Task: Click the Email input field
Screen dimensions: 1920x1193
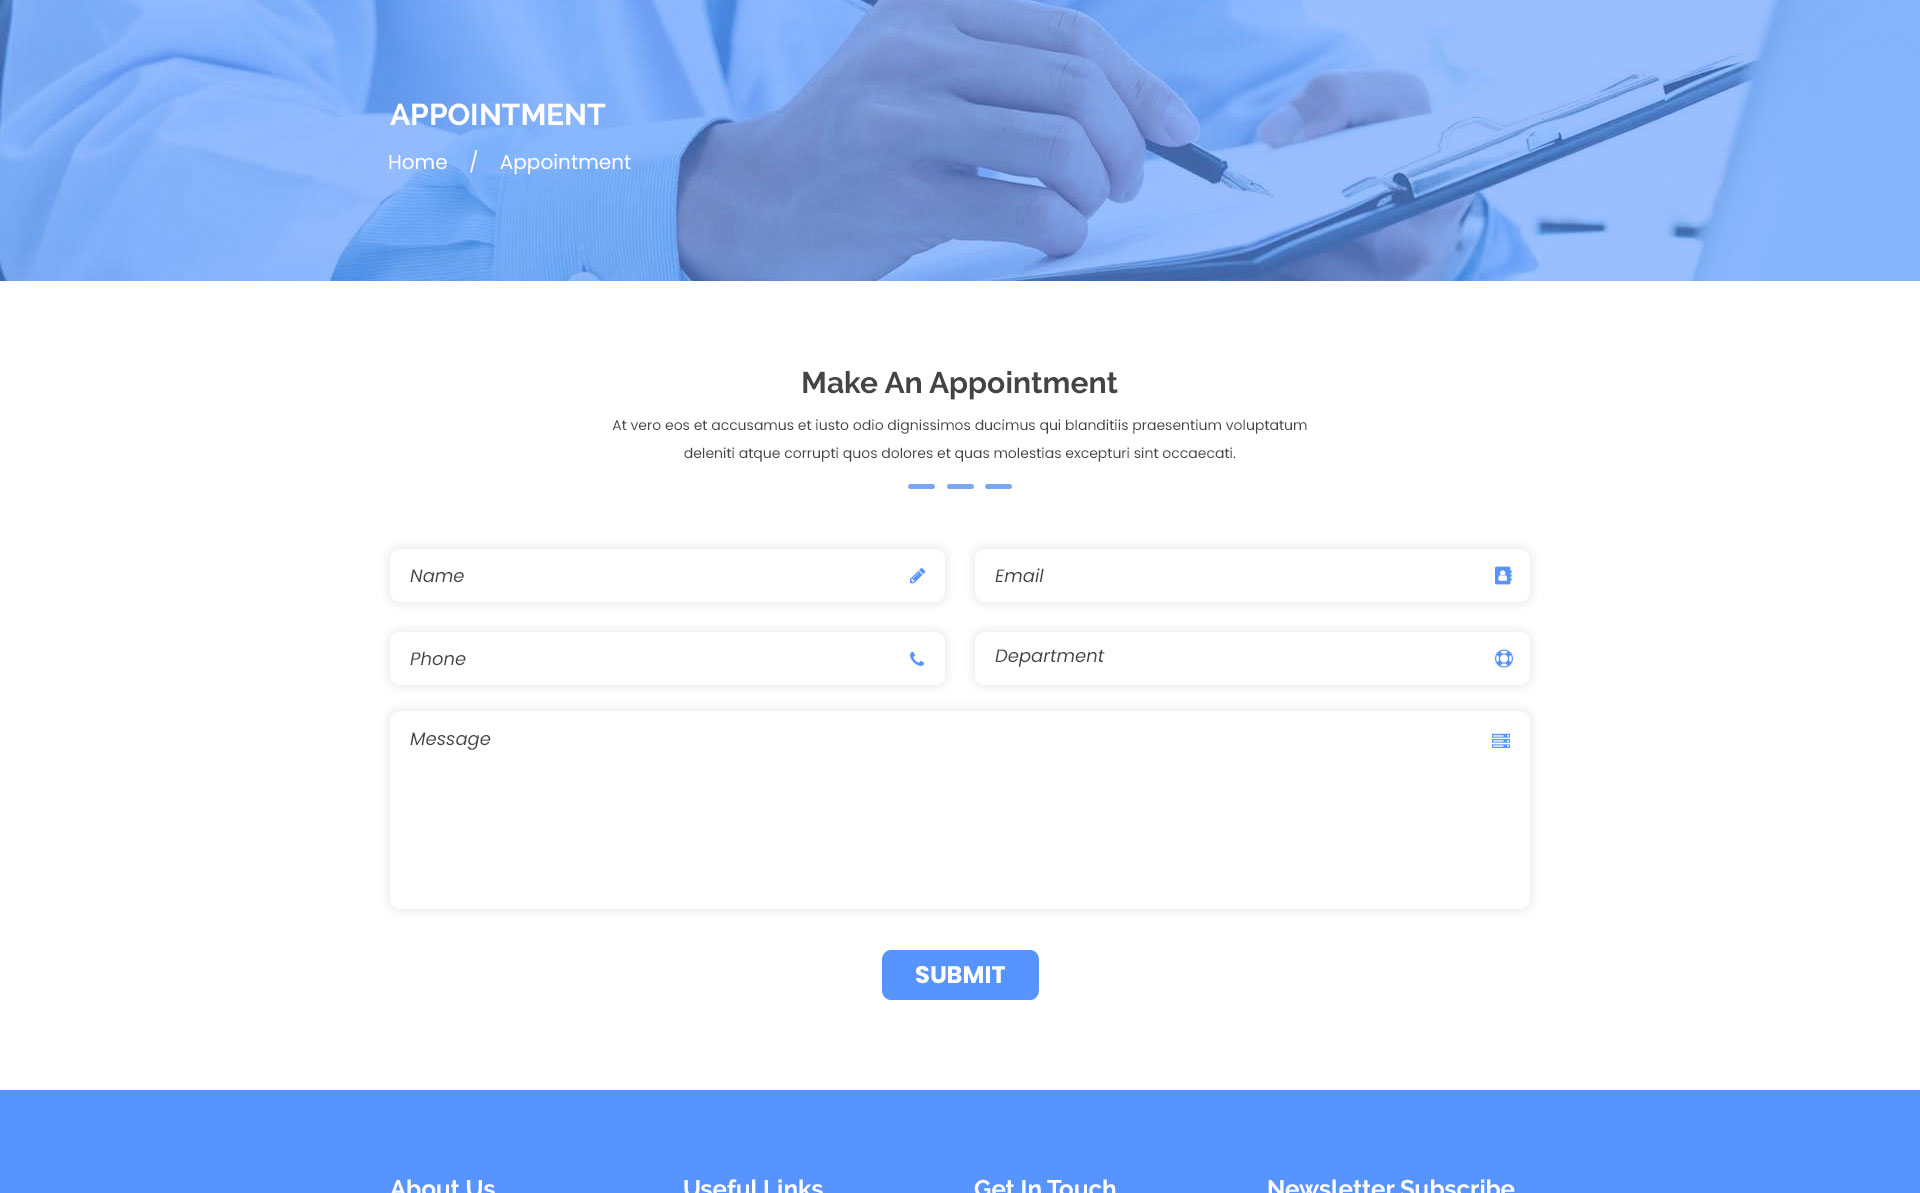Action: point(1251,575)
